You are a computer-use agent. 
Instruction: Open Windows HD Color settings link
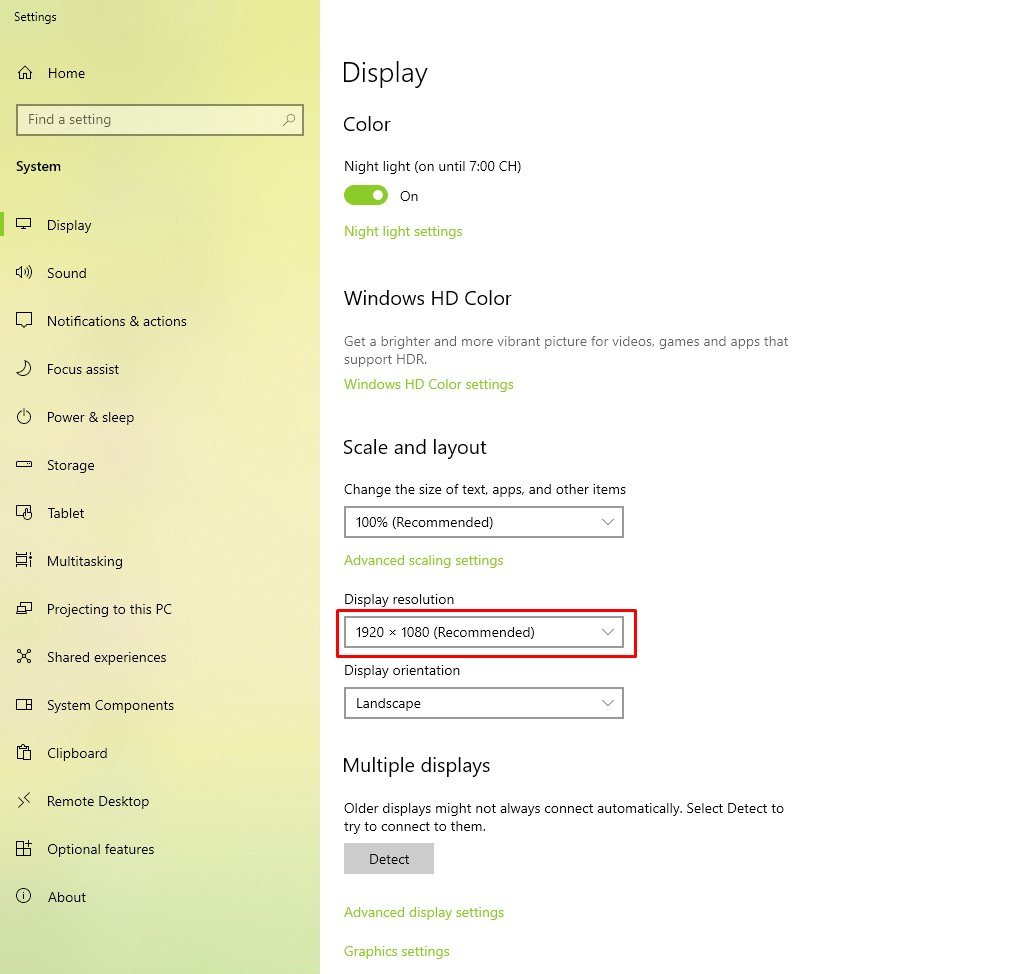(428, 384)
